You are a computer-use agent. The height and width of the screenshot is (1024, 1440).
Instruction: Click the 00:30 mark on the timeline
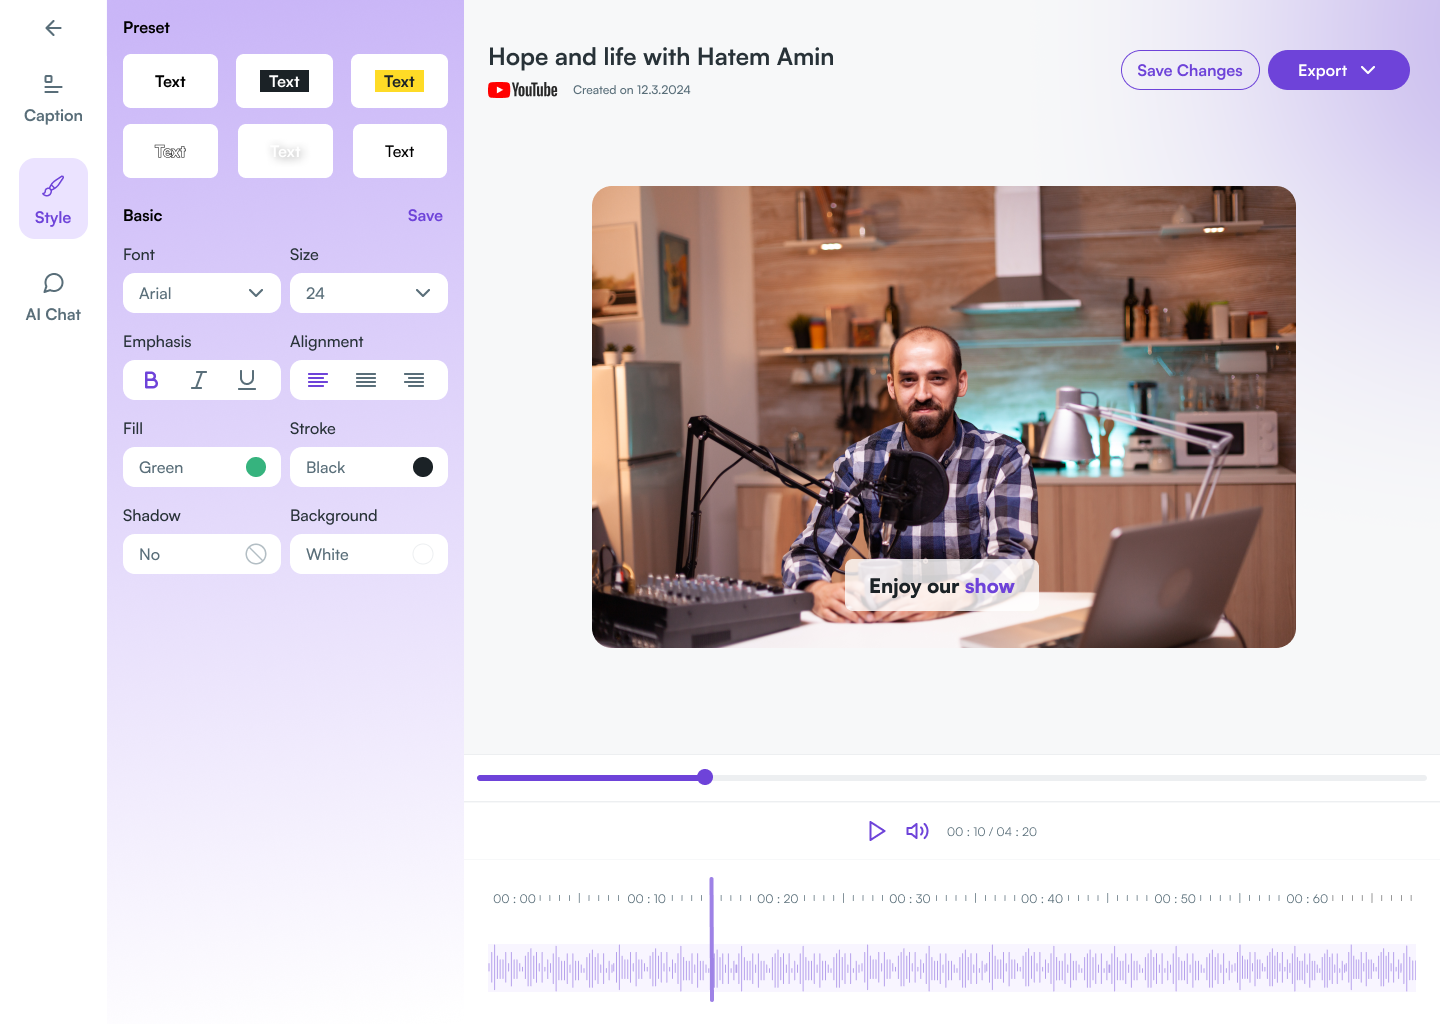click(x=910, y=899)
